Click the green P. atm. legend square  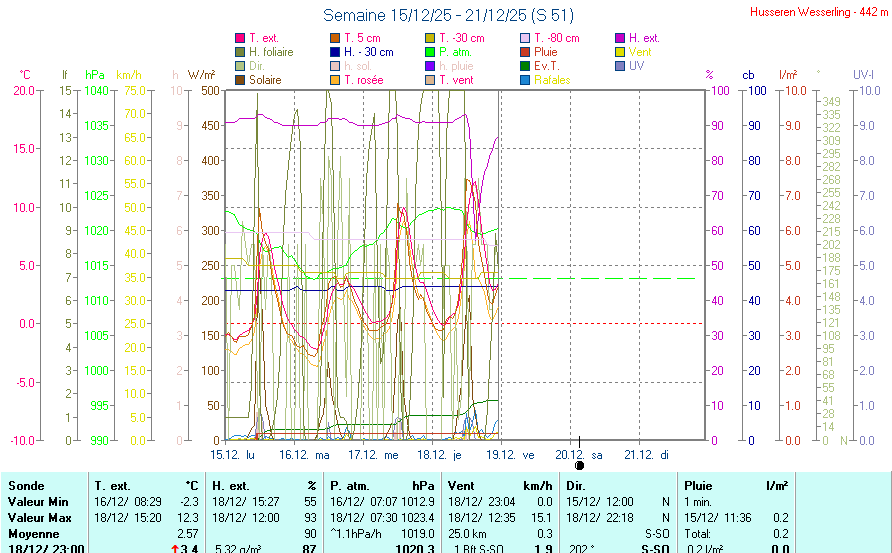pyautogui.click(x=430, y=52)
